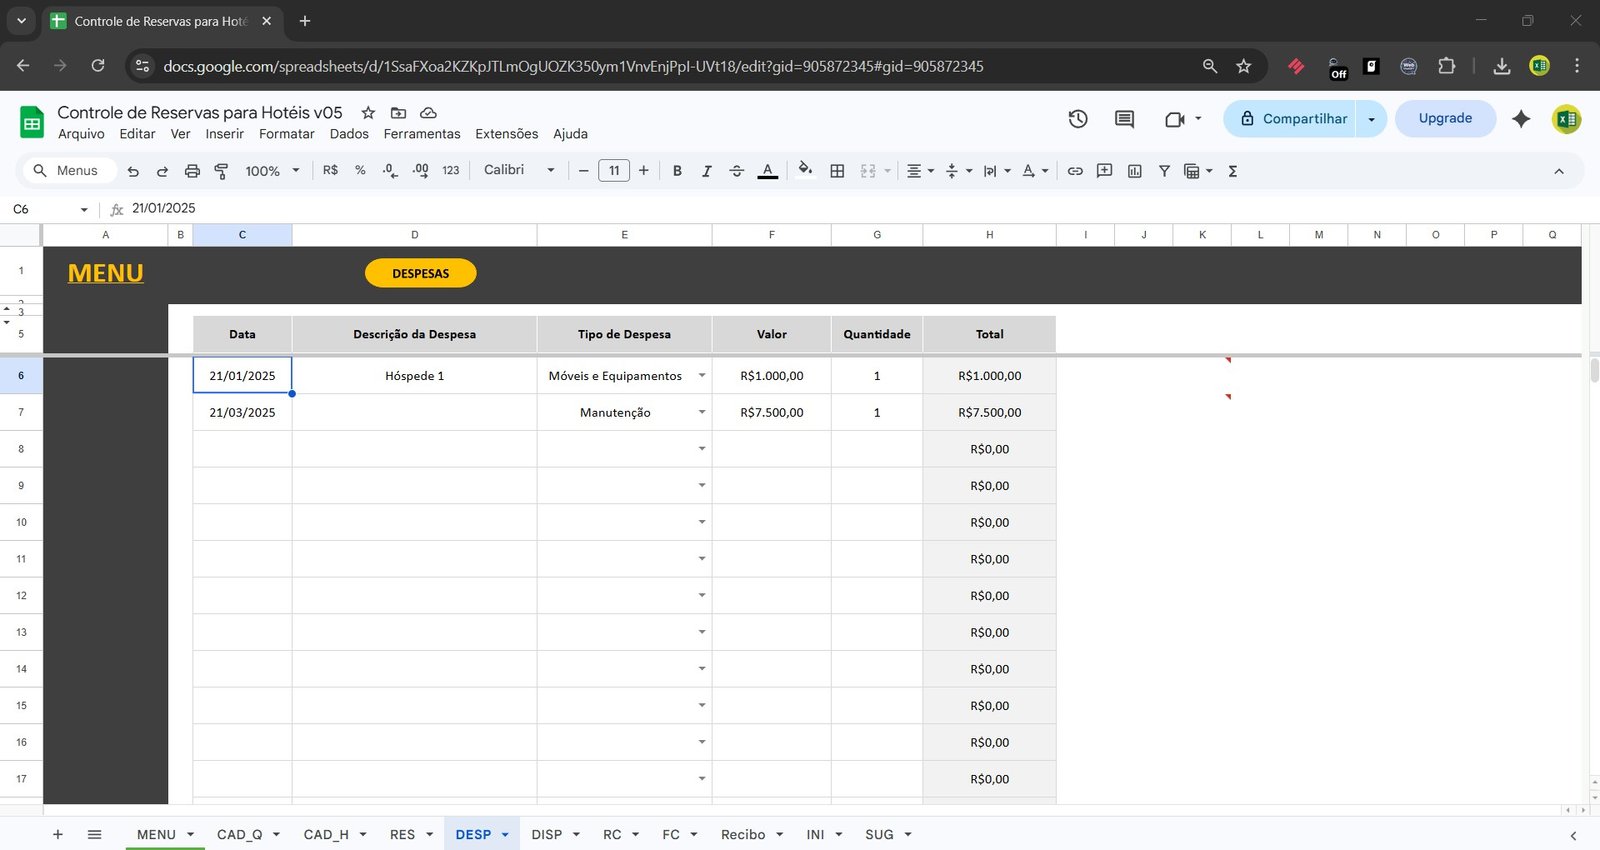Toggle strikethrough formatting
This screenshot has height=850, width=1600.
click(x=736, y=171)
